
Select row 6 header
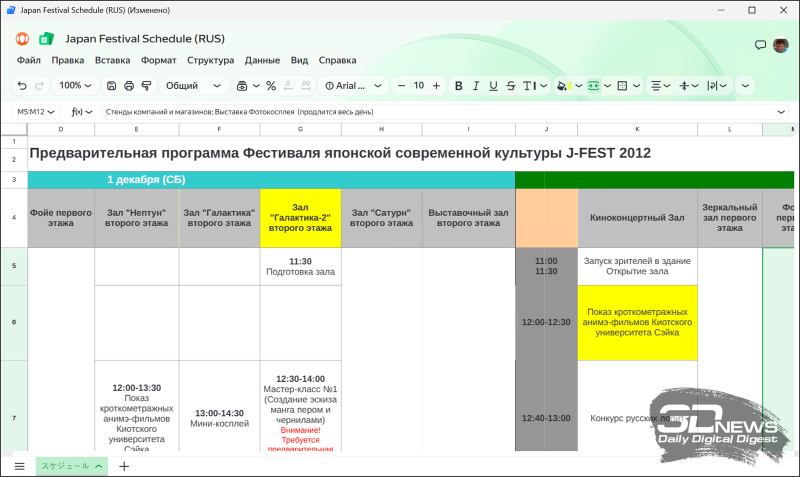point(14,322)
